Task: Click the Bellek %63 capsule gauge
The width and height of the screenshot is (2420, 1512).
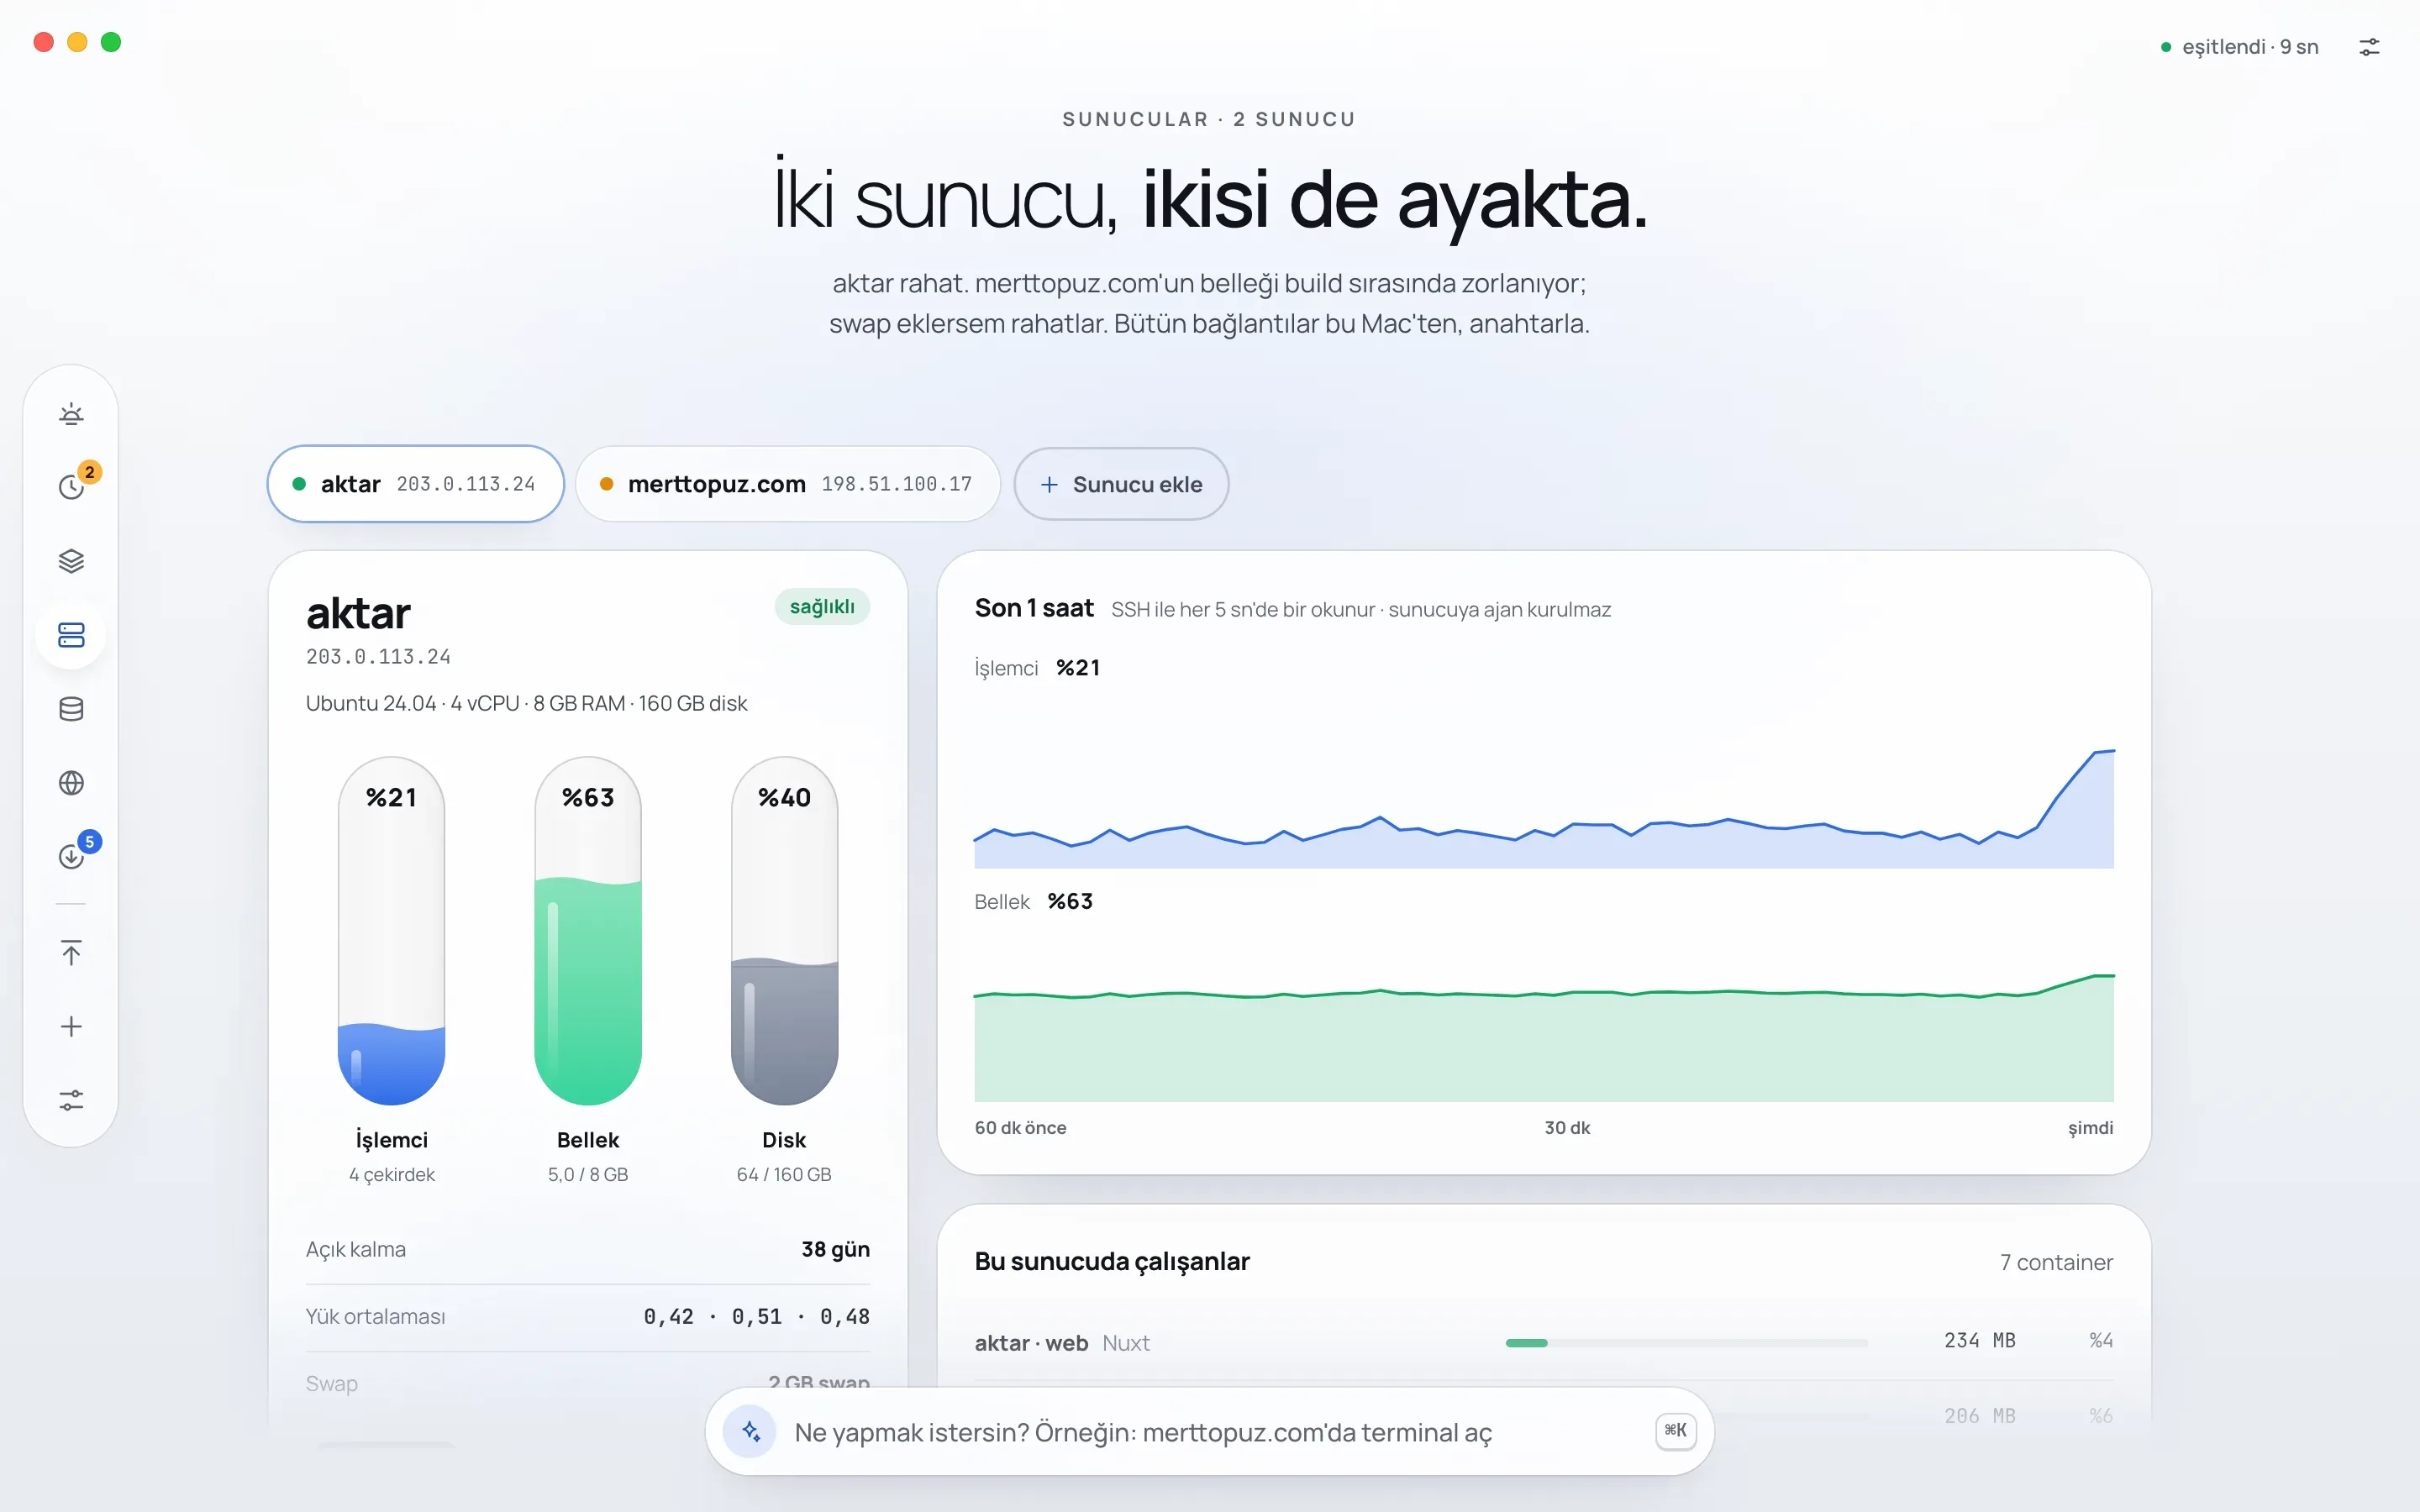Action: coord(588,930)
